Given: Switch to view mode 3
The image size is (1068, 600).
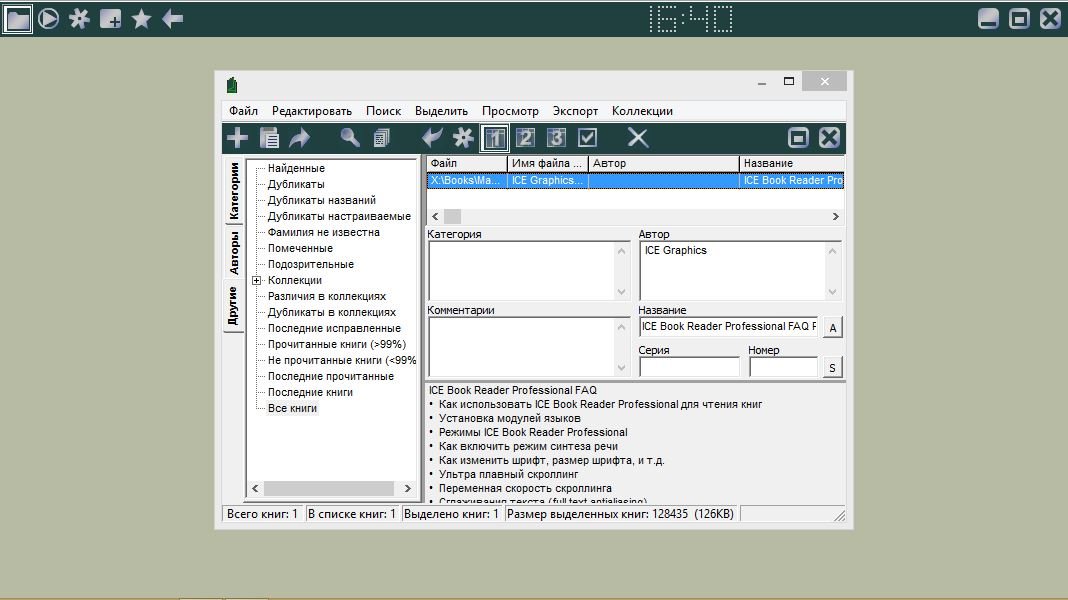Looking at the screenshot, I should (556, 138).
